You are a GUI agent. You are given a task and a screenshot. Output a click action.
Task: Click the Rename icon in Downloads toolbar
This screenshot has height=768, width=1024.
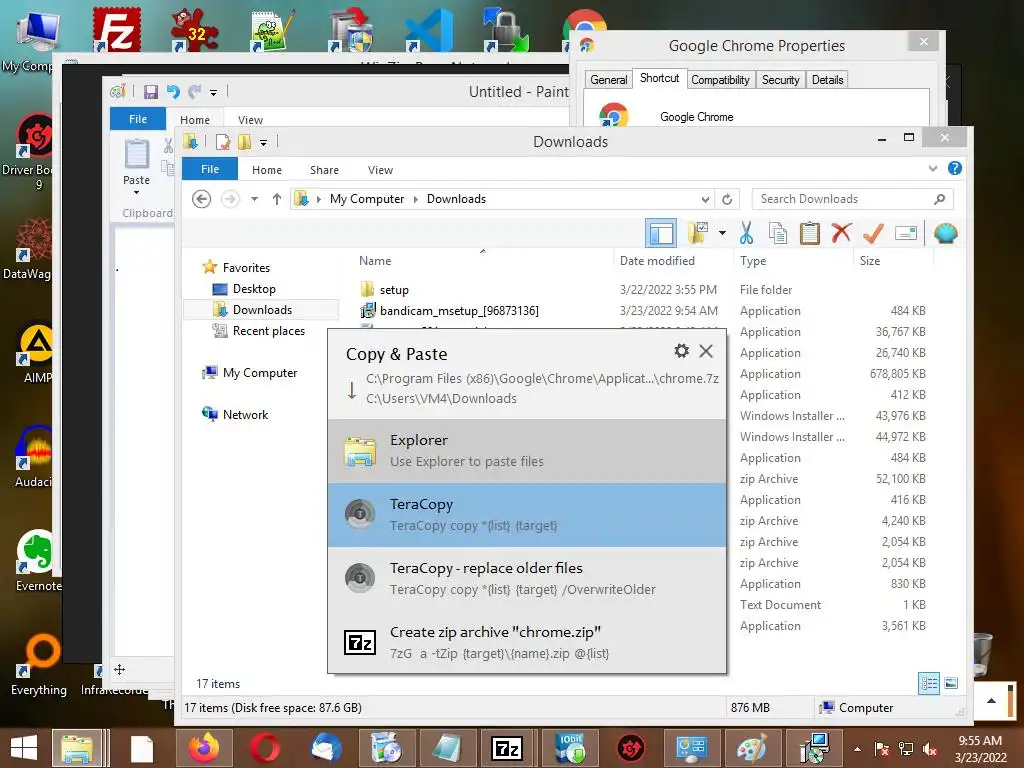point(906,233)
